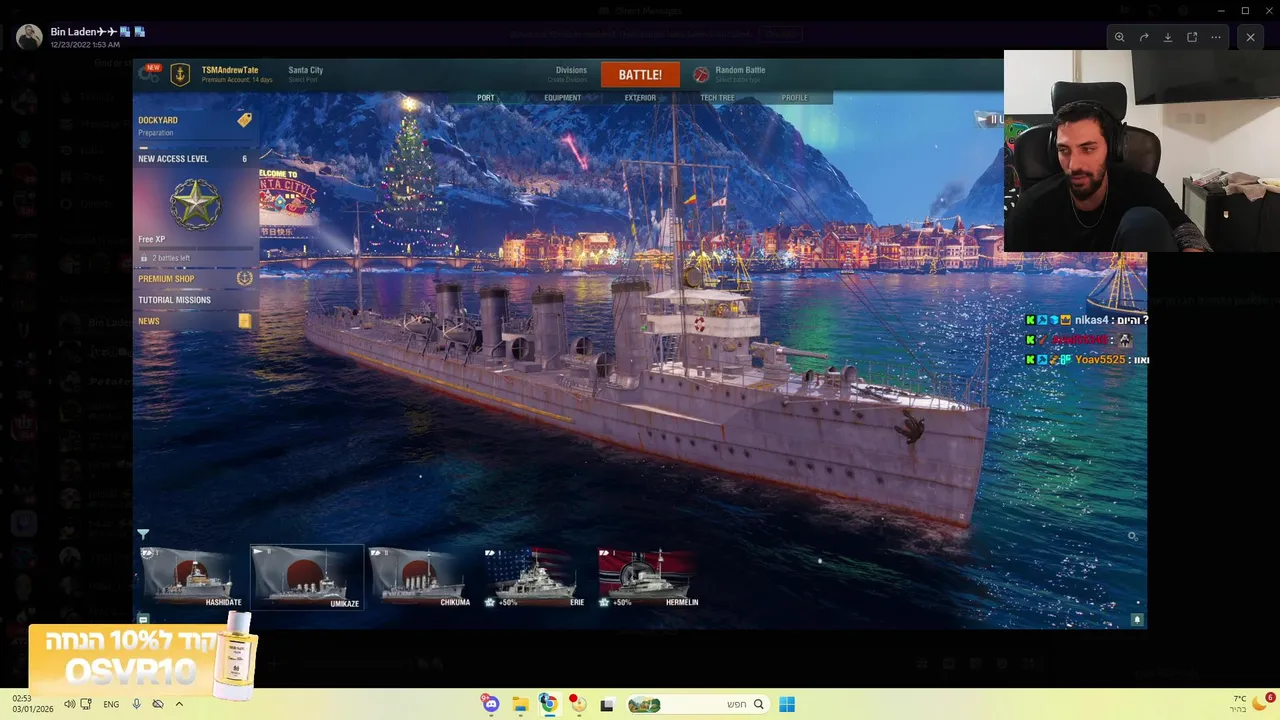
Task: Switch to the Profile tab
Action: click(x=795, y=98)
